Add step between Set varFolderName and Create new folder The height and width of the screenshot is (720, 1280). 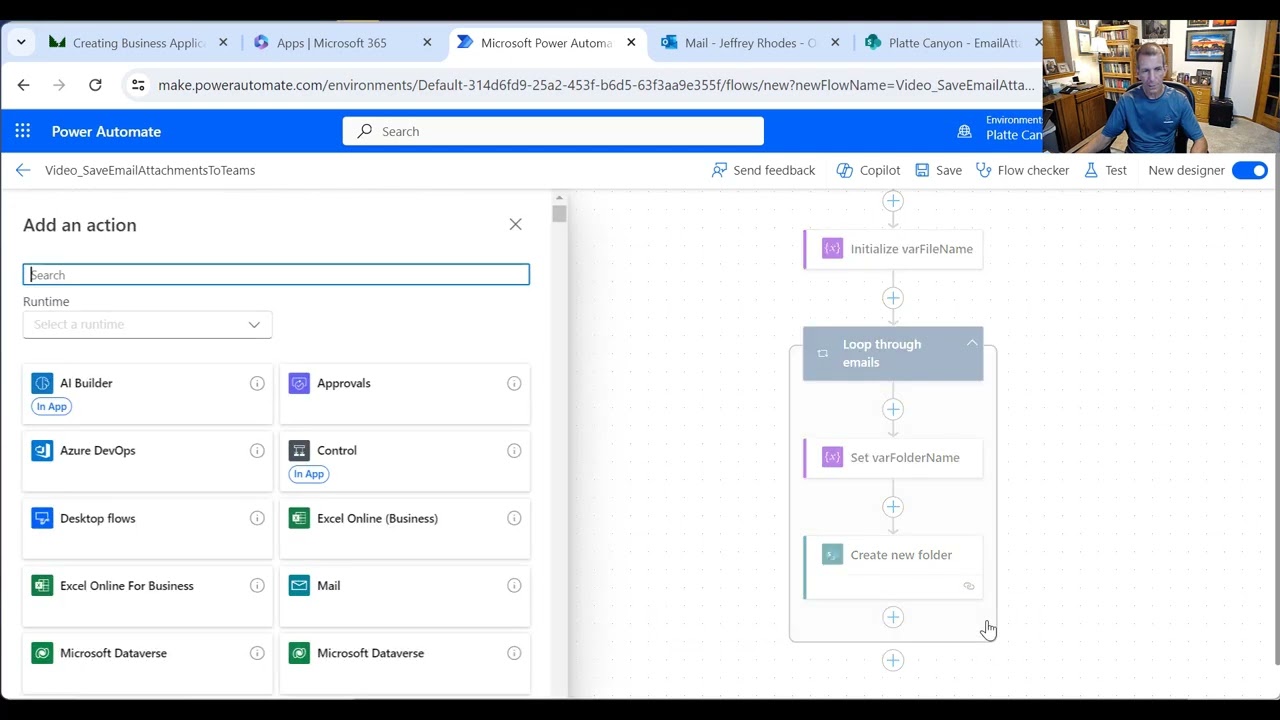893,507
